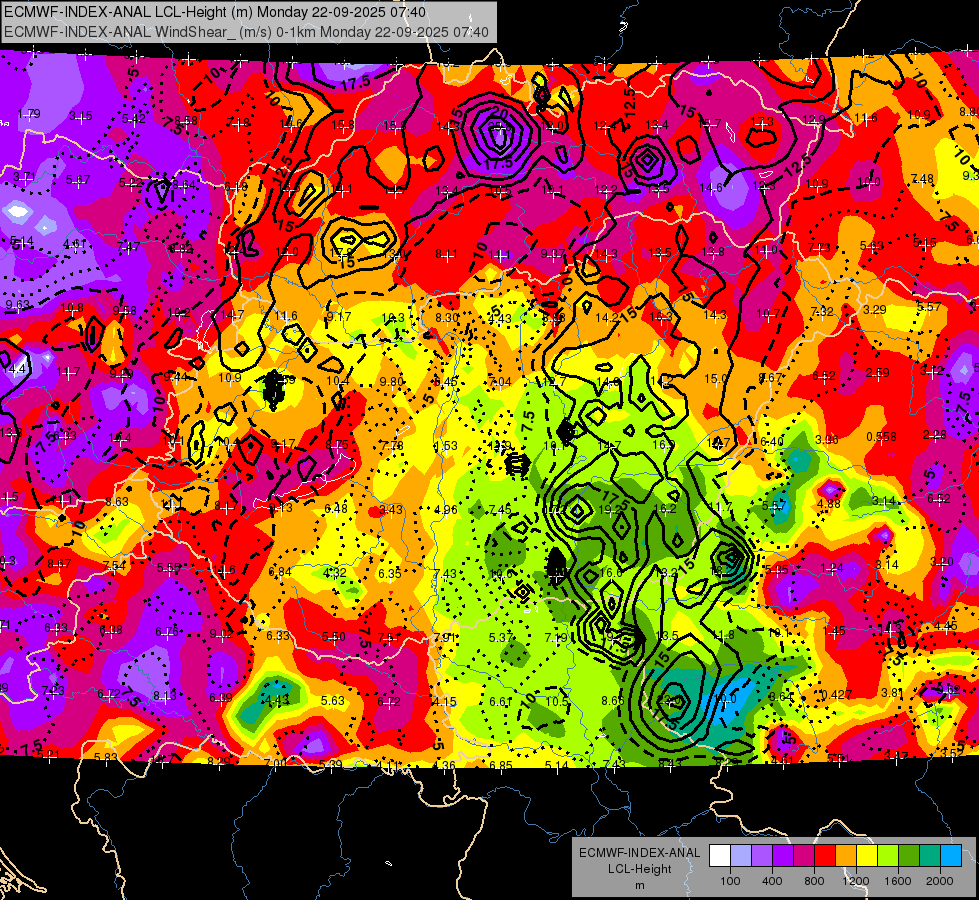Click the wind shear value 3.29

point(875,310)
